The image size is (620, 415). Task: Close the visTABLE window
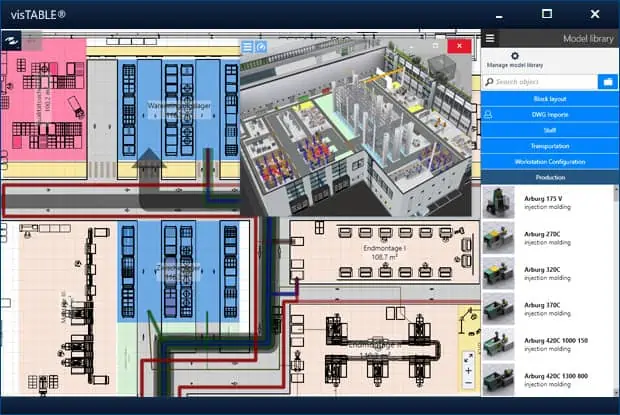pos(595,14)
